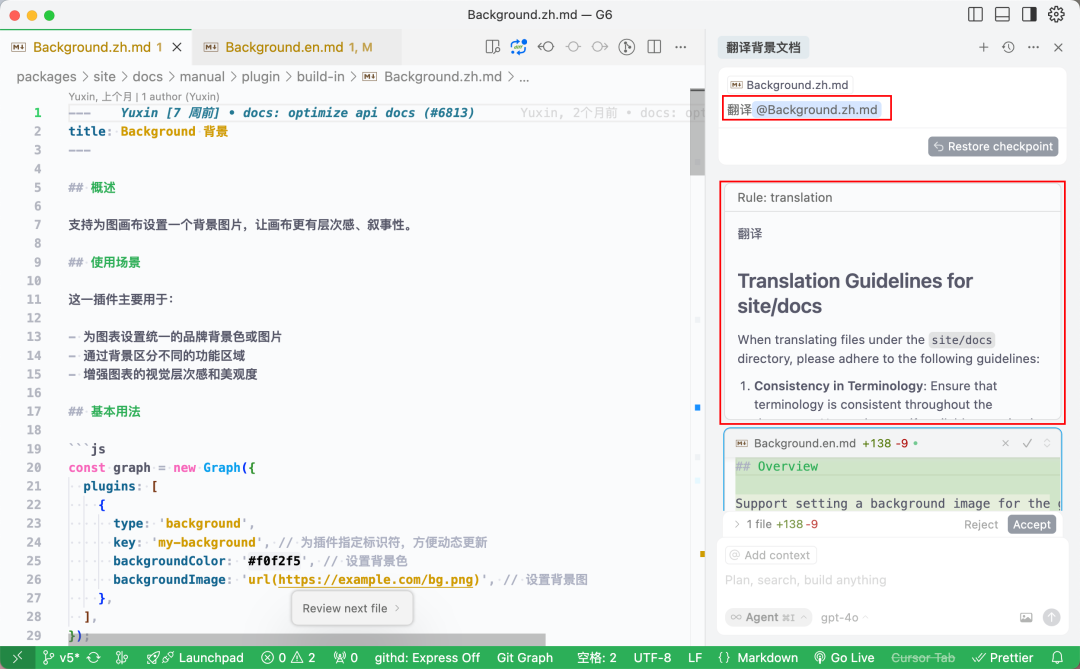Open the editor's more actions ellipsis menu
This screenshot has width=1080, height=669.
(681, 47)
